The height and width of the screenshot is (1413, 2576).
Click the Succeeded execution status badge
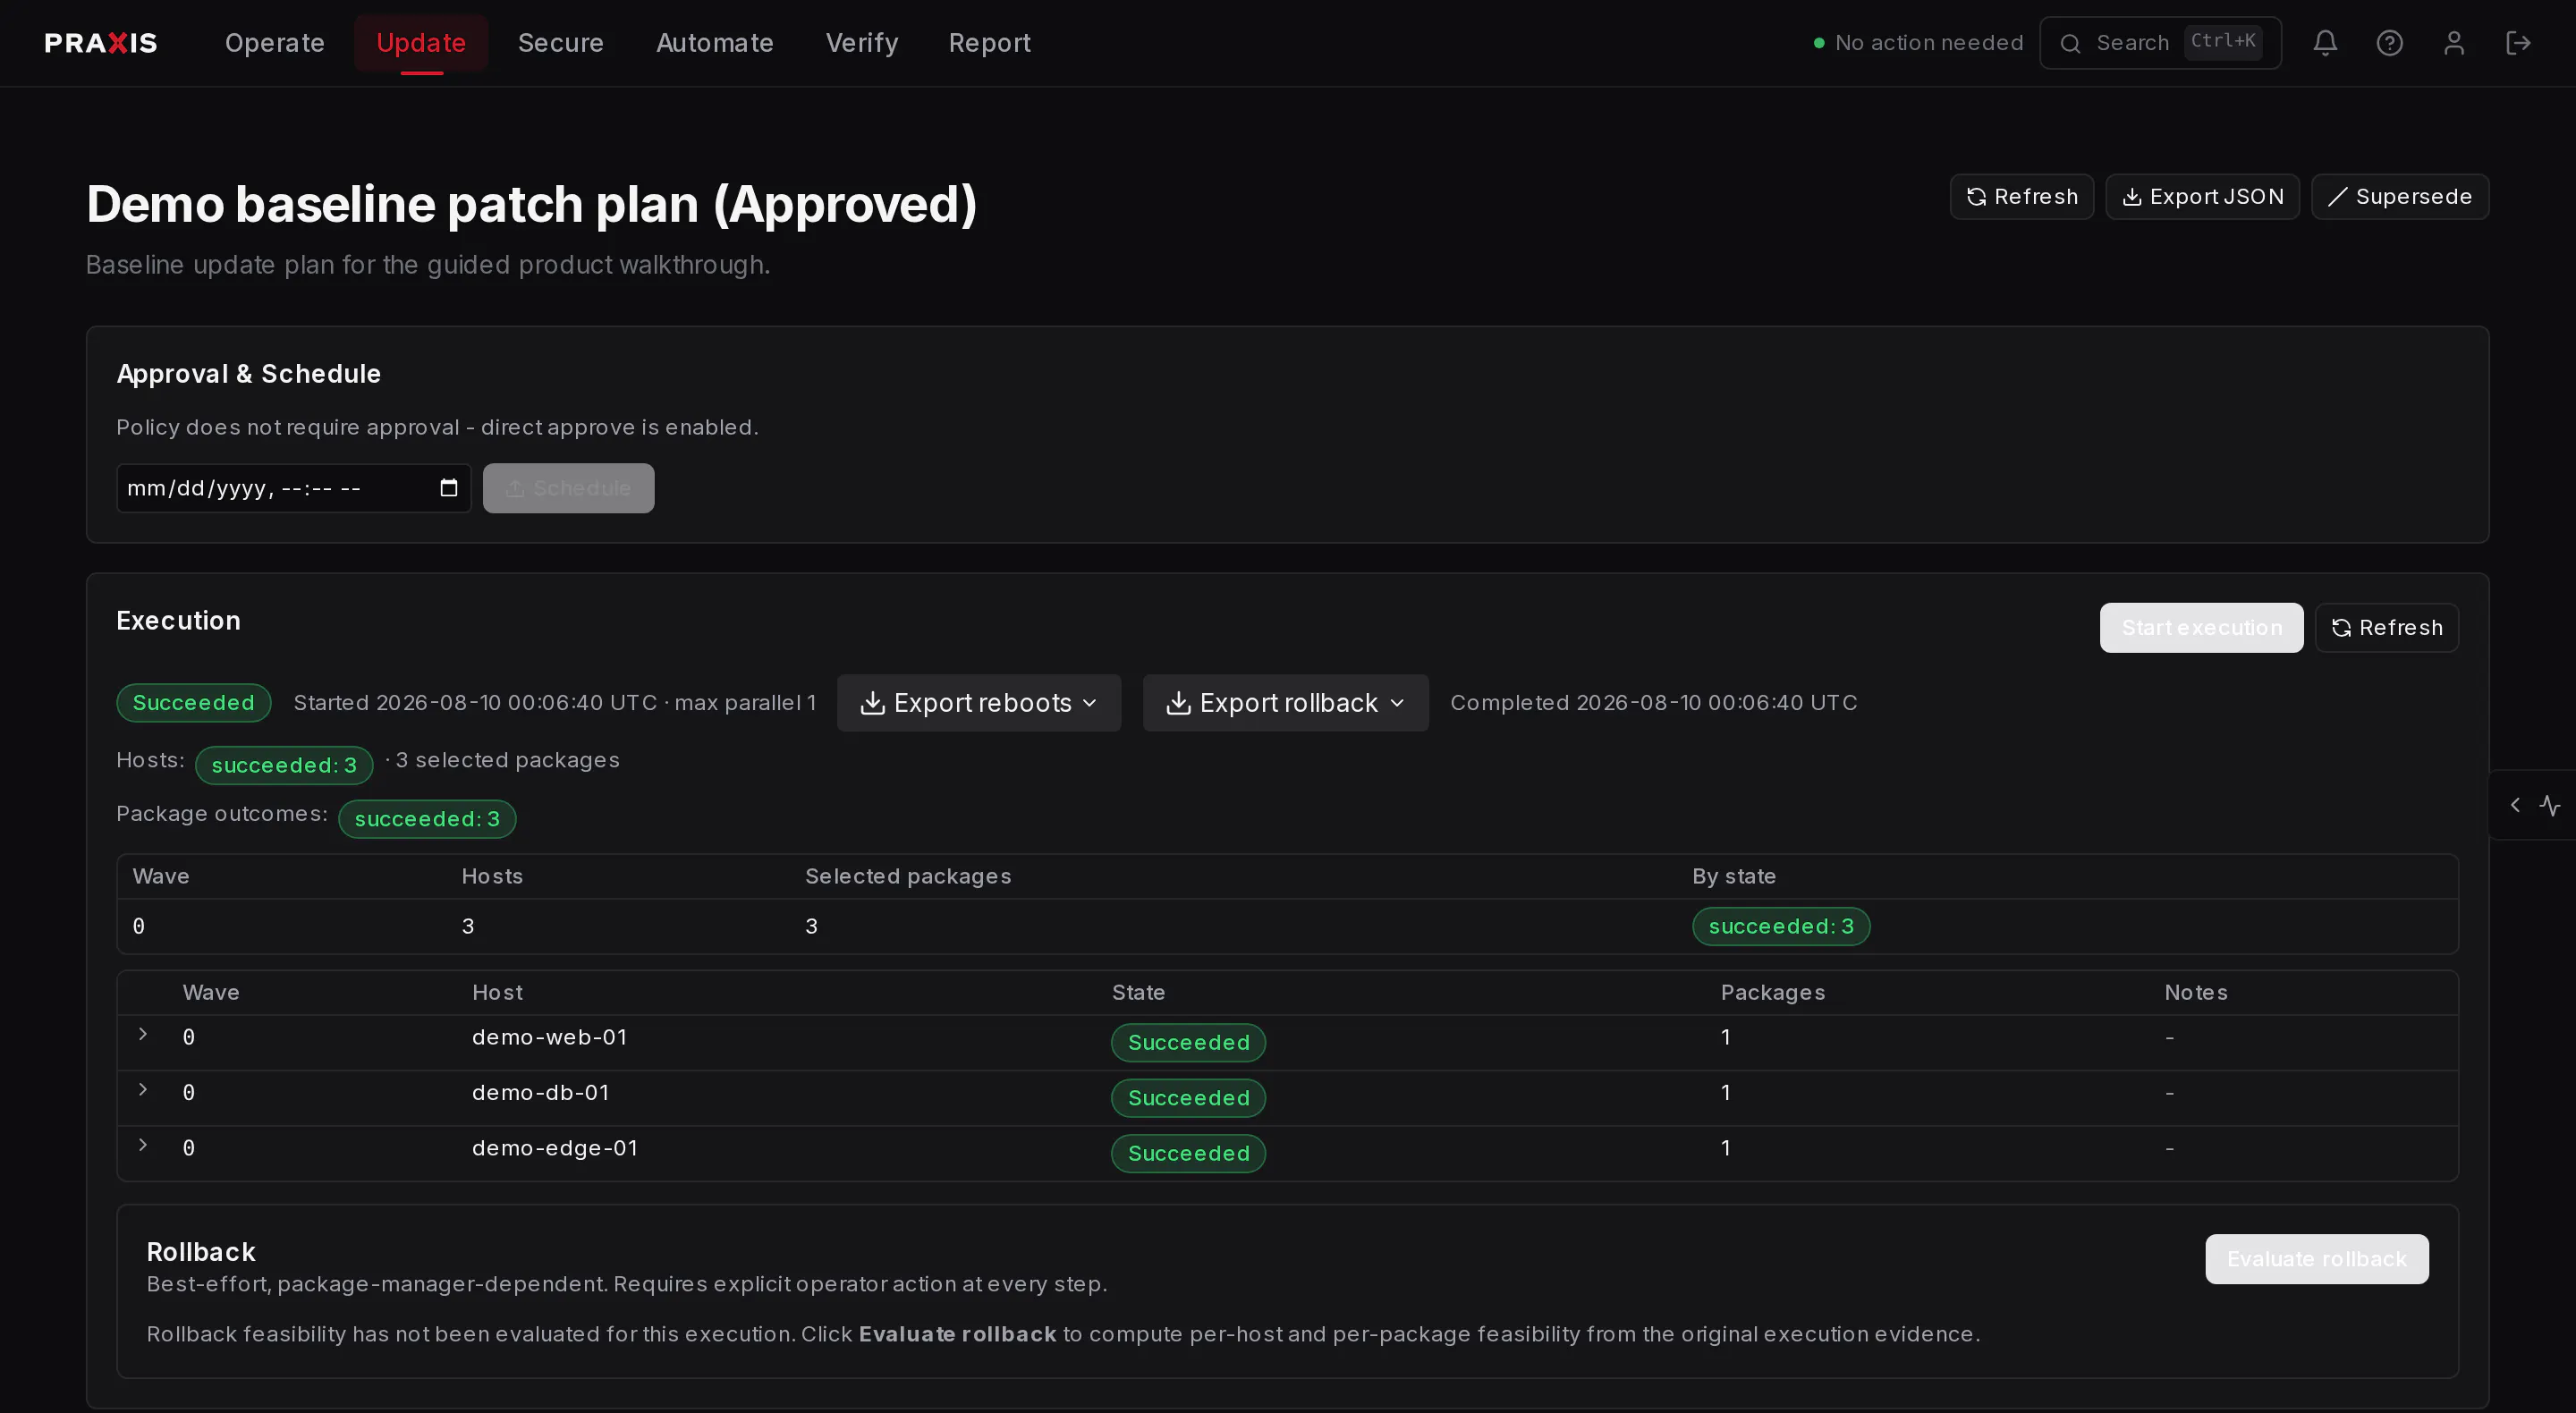193,703
